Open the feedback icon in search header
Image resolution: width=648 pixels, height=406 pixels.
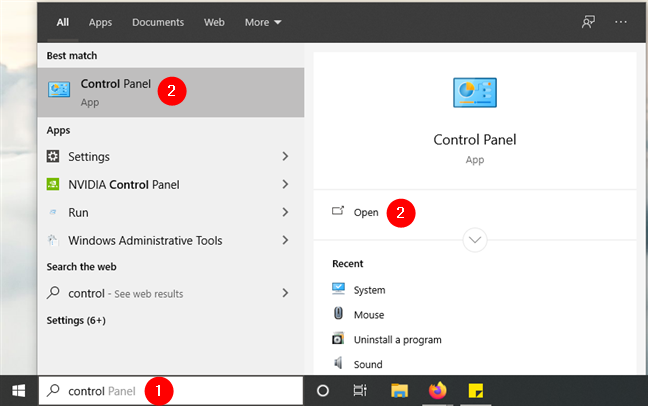coord(588,22)
